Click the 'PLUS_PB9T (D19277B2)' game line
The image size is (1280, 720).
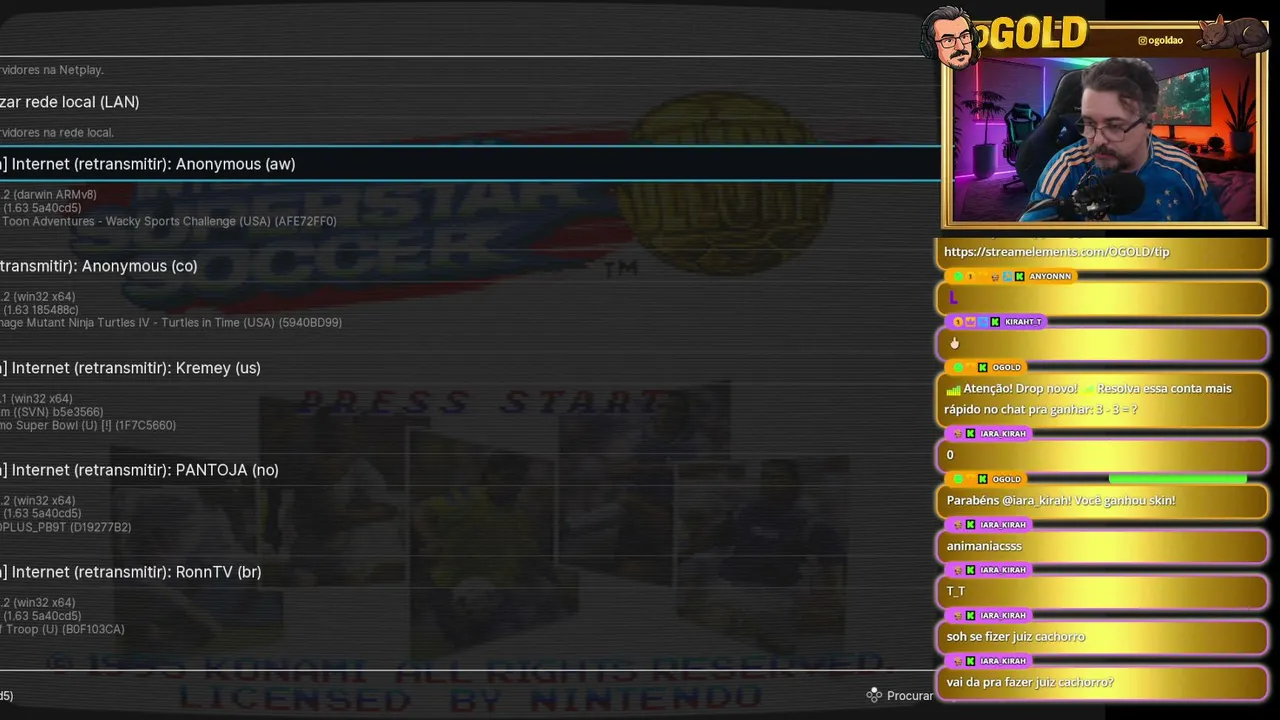click(x=66, y=527)
